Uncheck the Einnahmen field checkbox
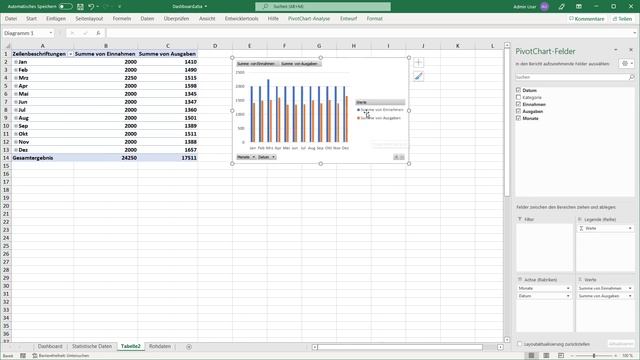The image size is (640, 360). click(x=518, y=104)
